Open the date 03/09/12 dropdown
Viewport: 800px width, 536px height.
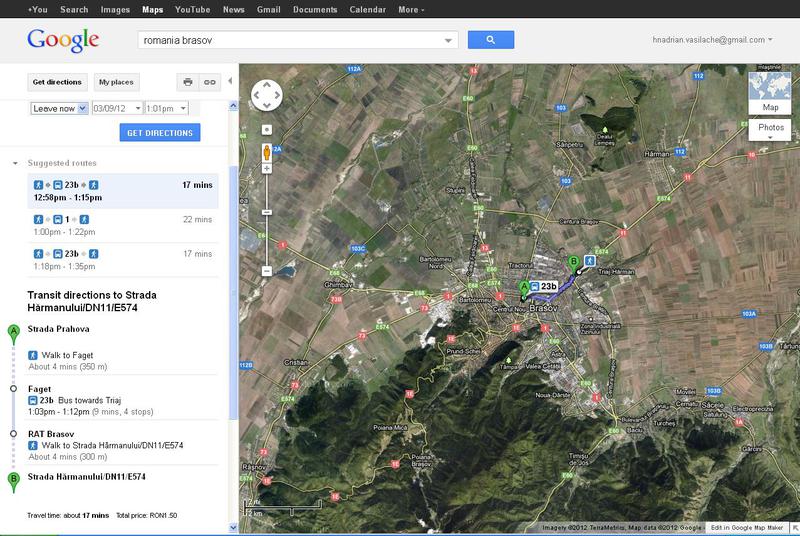point(117,108)
